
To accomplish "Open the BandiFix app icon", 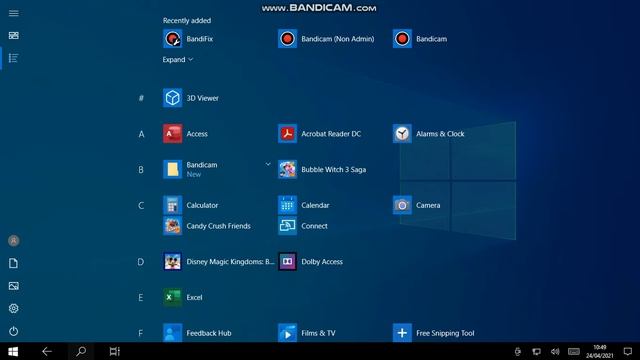I will pyautogui.click(x=173, y=39).
